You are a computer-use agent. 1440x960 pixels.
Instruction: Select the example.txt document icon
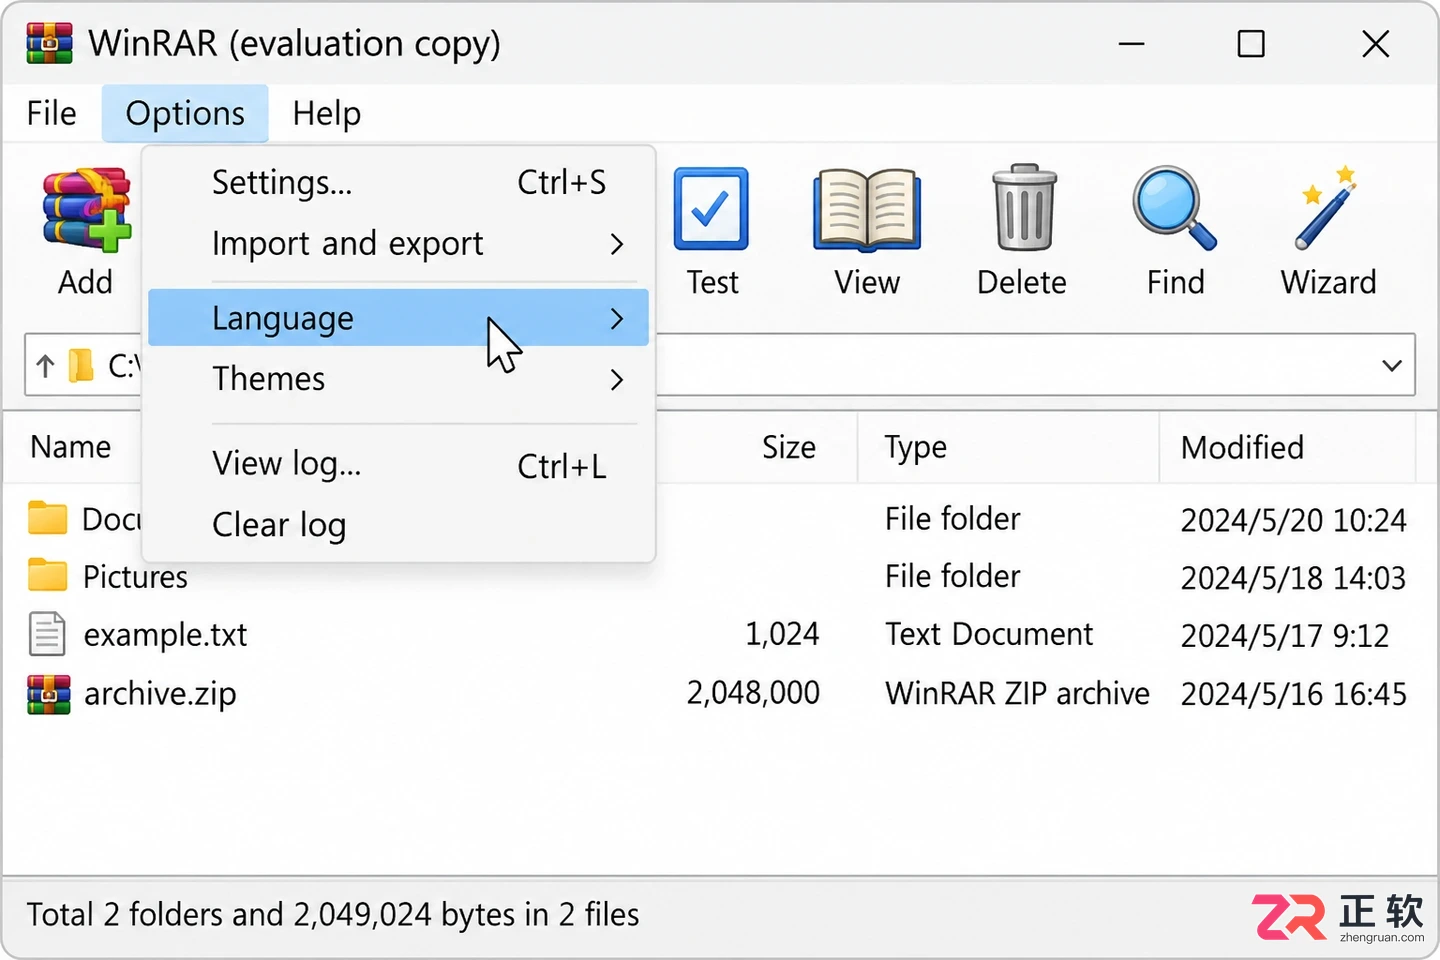coord(47,634)
